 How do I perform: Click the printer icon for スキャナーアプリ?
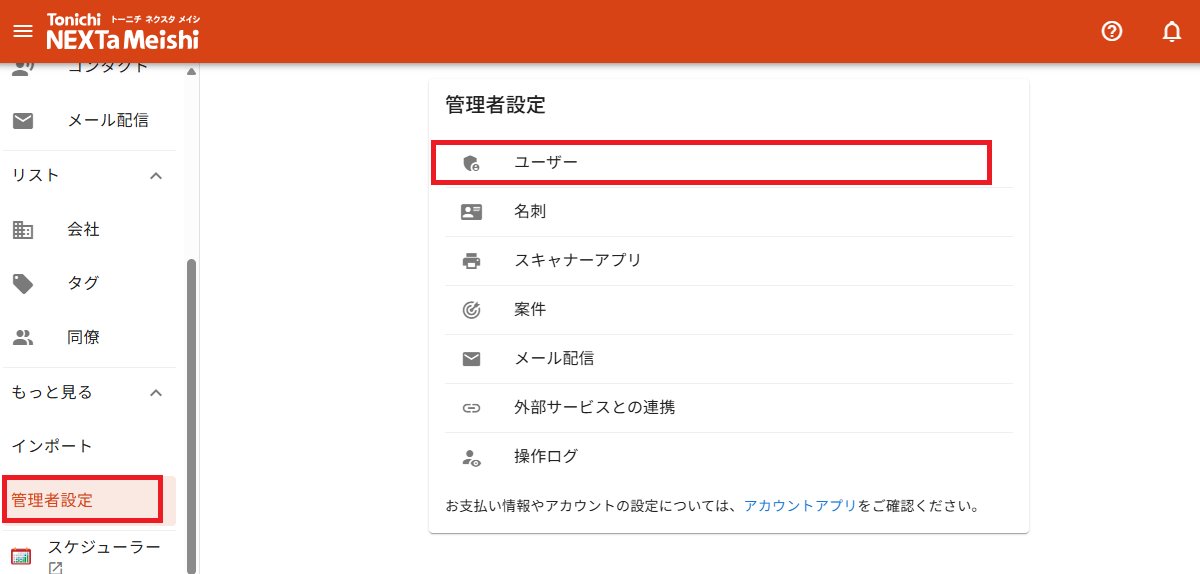coord(471,261)
